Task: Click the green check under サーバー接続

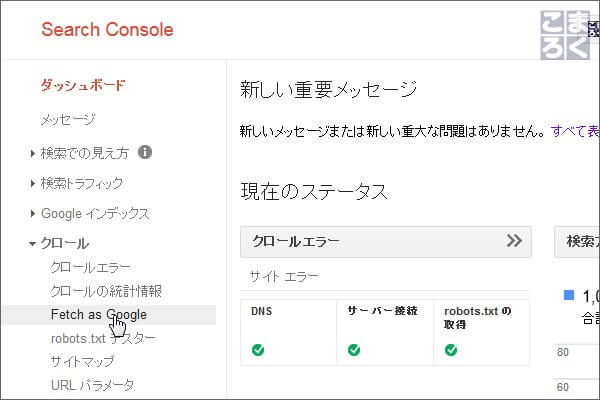Action: tap(354, 349)
